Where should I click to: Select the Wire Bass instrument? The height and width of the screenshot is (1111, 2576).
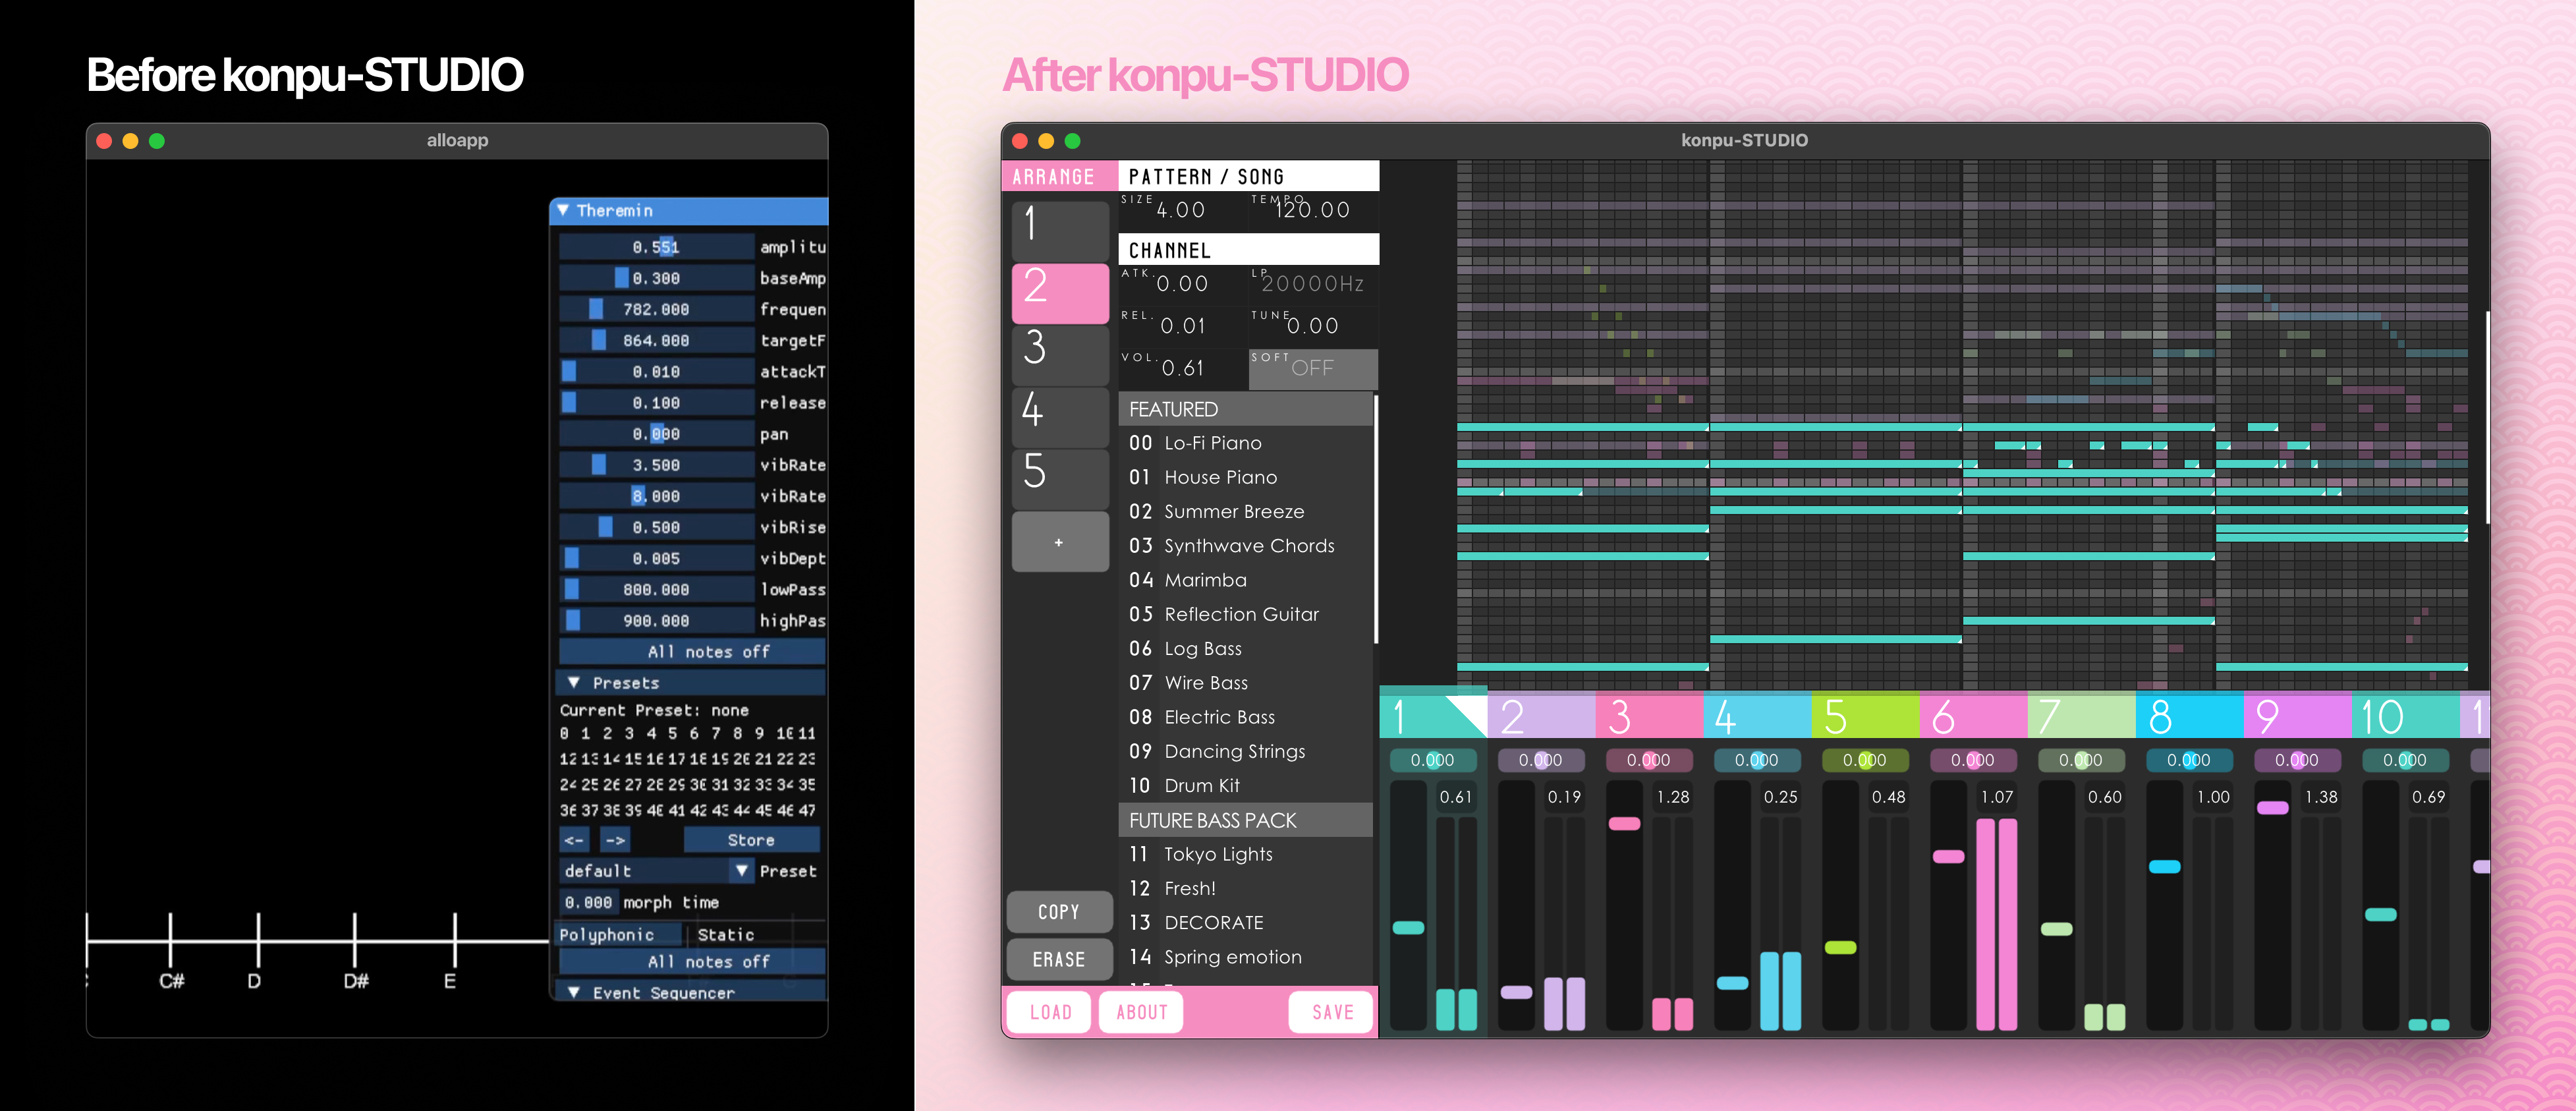click(1246, 683)
